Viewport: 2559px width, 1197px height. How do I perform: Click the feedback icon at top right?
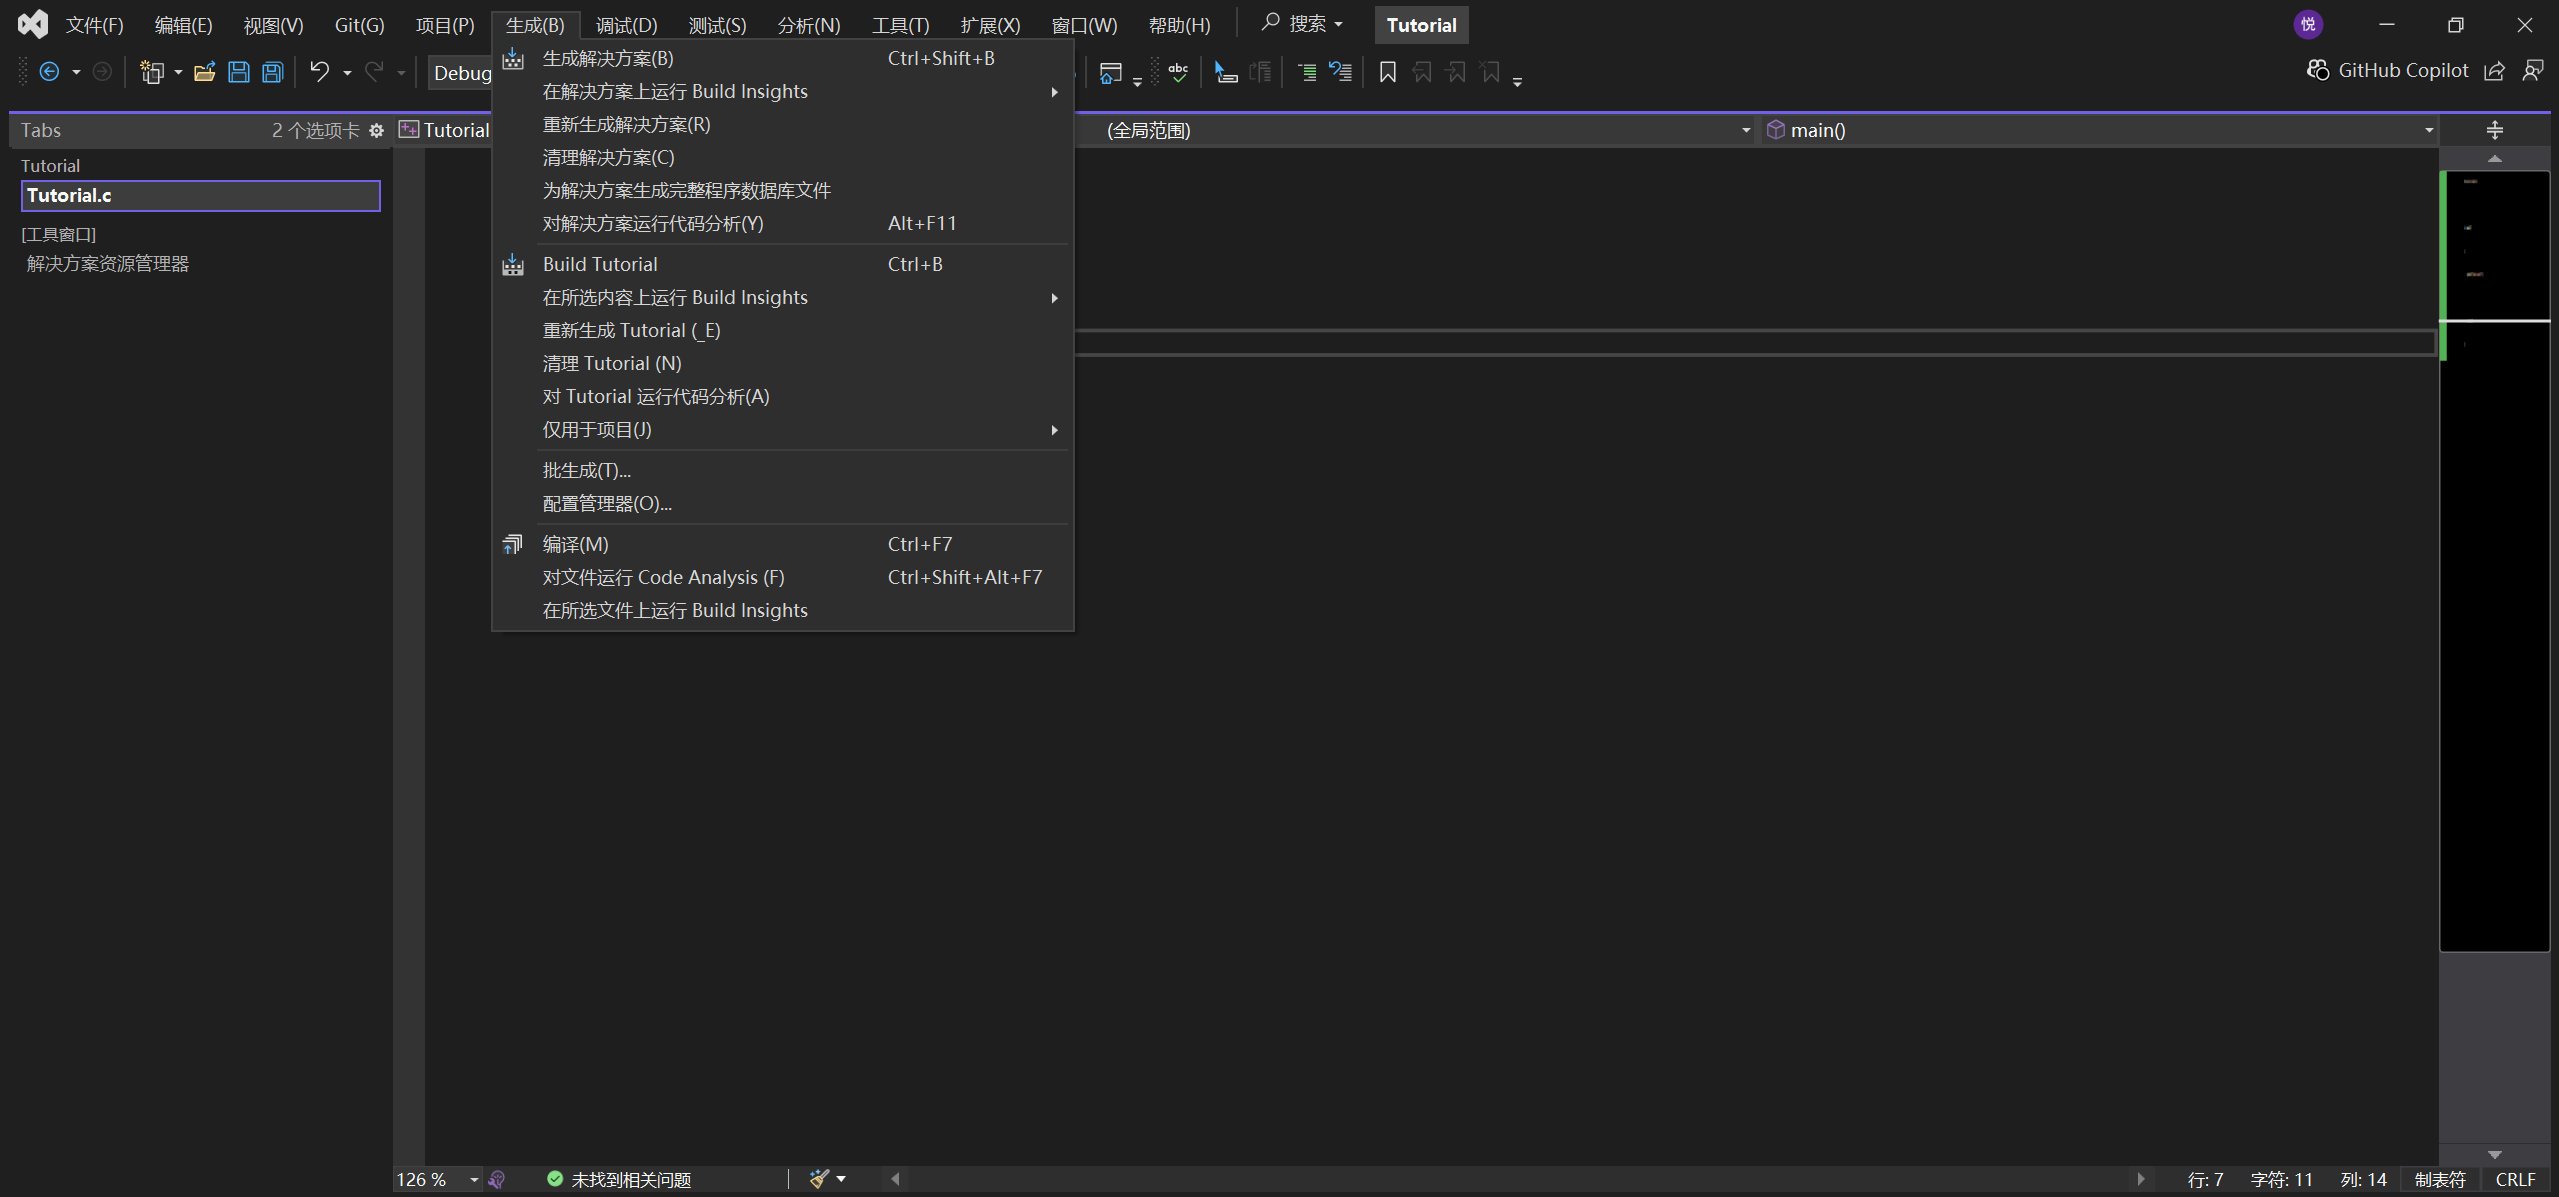(2532, 71)
